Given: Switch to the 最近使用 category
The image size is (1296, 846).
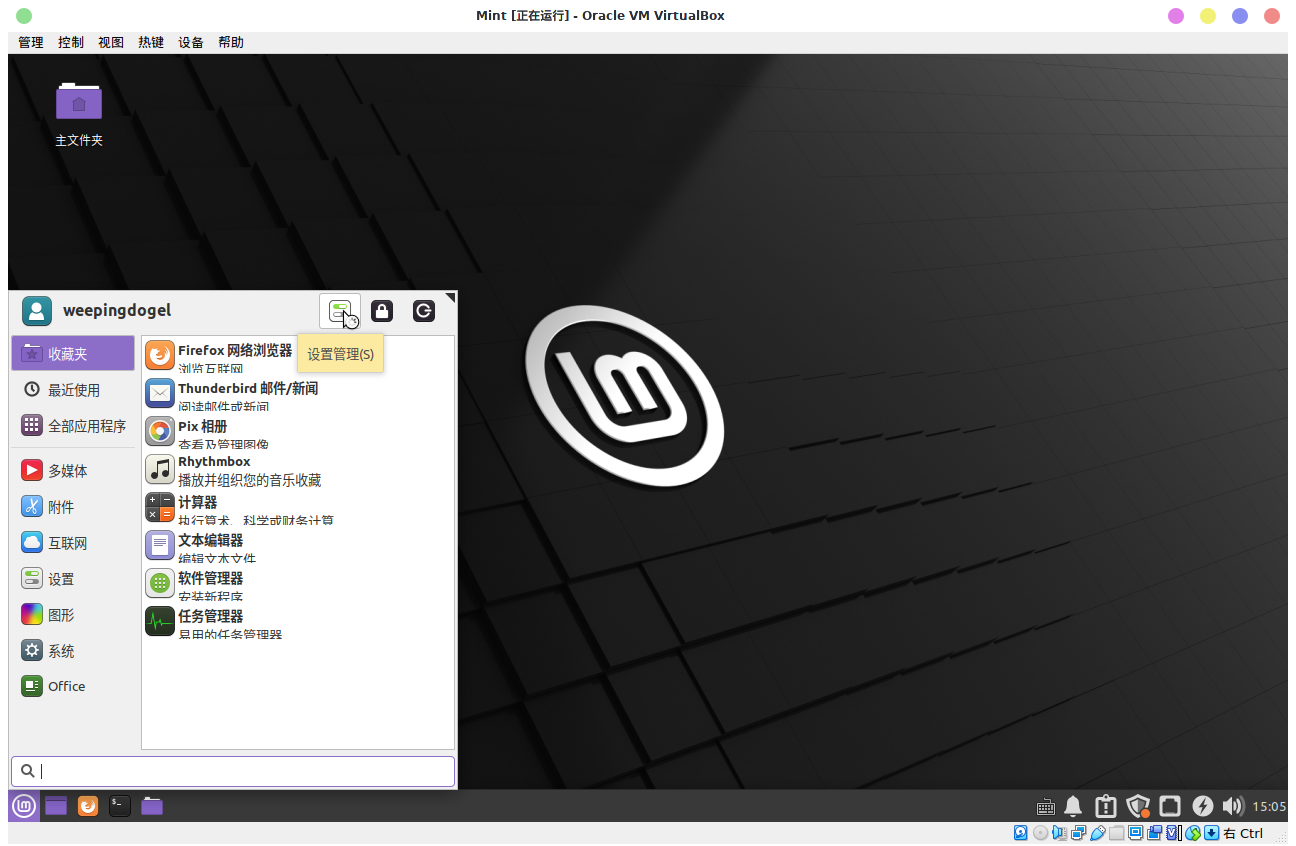Looking at the screenshot, I should point(78,389).
